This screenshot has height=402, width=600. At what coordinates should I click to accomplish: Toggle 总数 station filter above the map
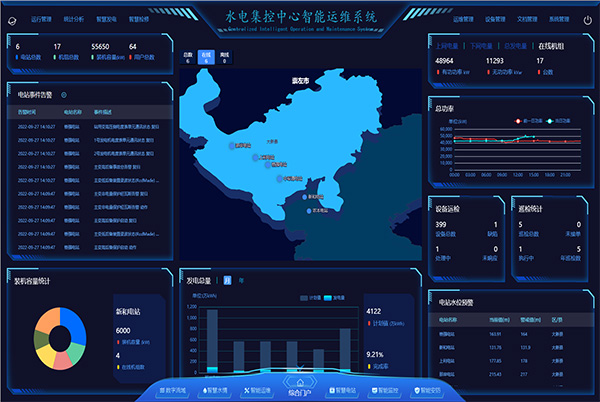(x=188, y=58)
